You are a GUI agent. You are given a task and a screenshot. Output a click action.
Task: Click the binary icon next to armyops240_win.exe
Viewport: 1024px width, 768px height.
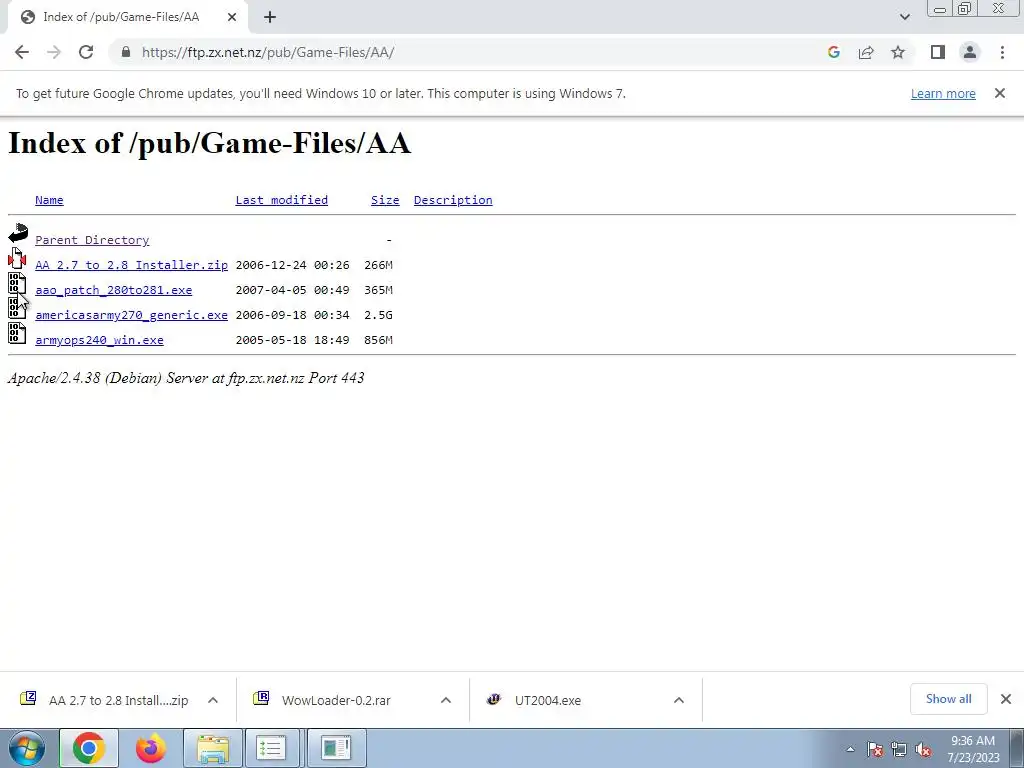pos(17,333)
